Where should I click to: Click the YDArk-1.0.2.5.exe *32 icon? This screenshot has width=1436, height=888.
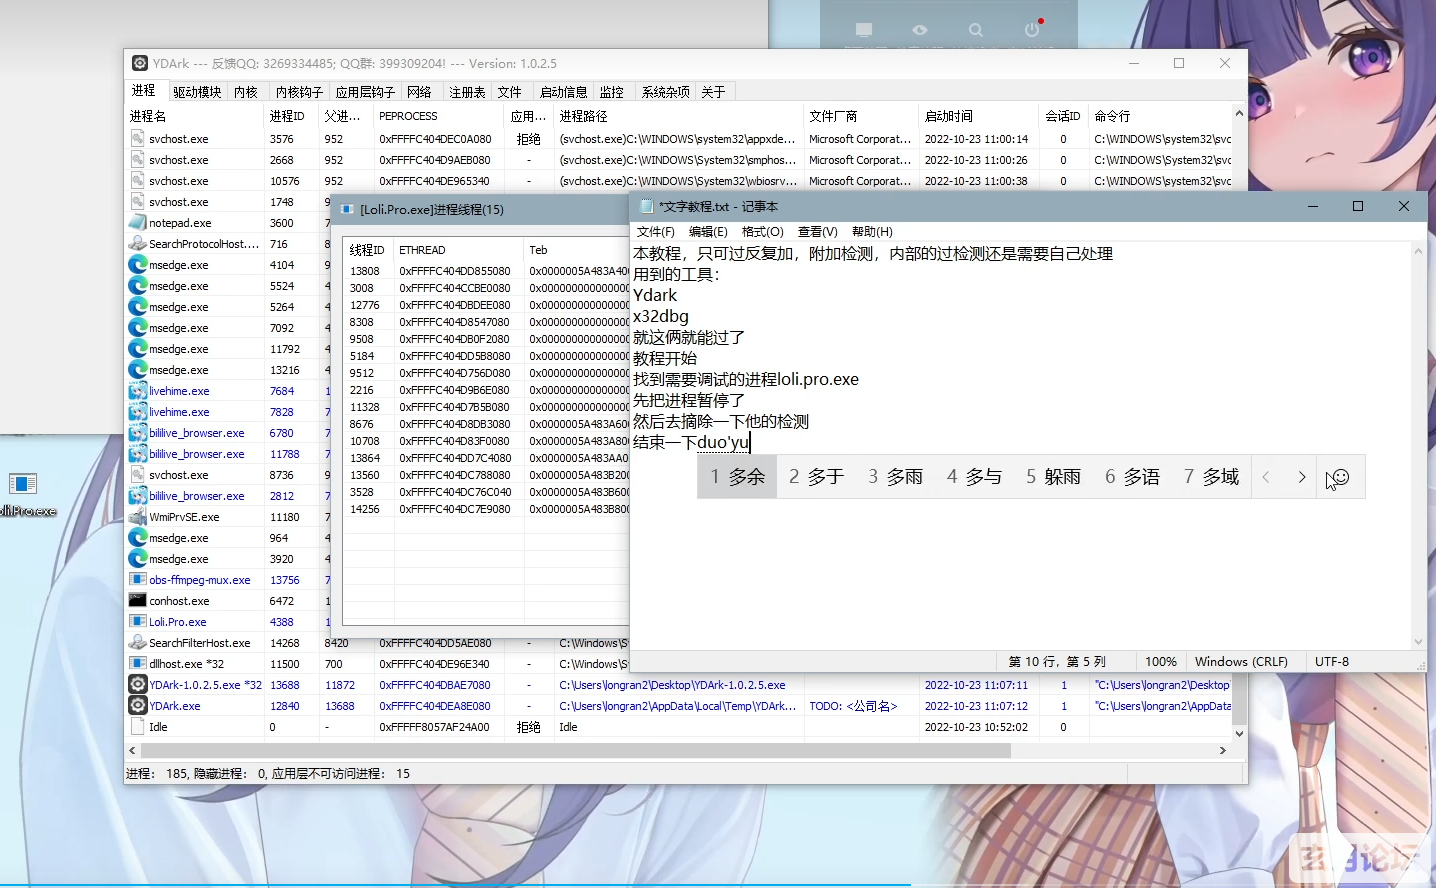(x=138, y=685)
